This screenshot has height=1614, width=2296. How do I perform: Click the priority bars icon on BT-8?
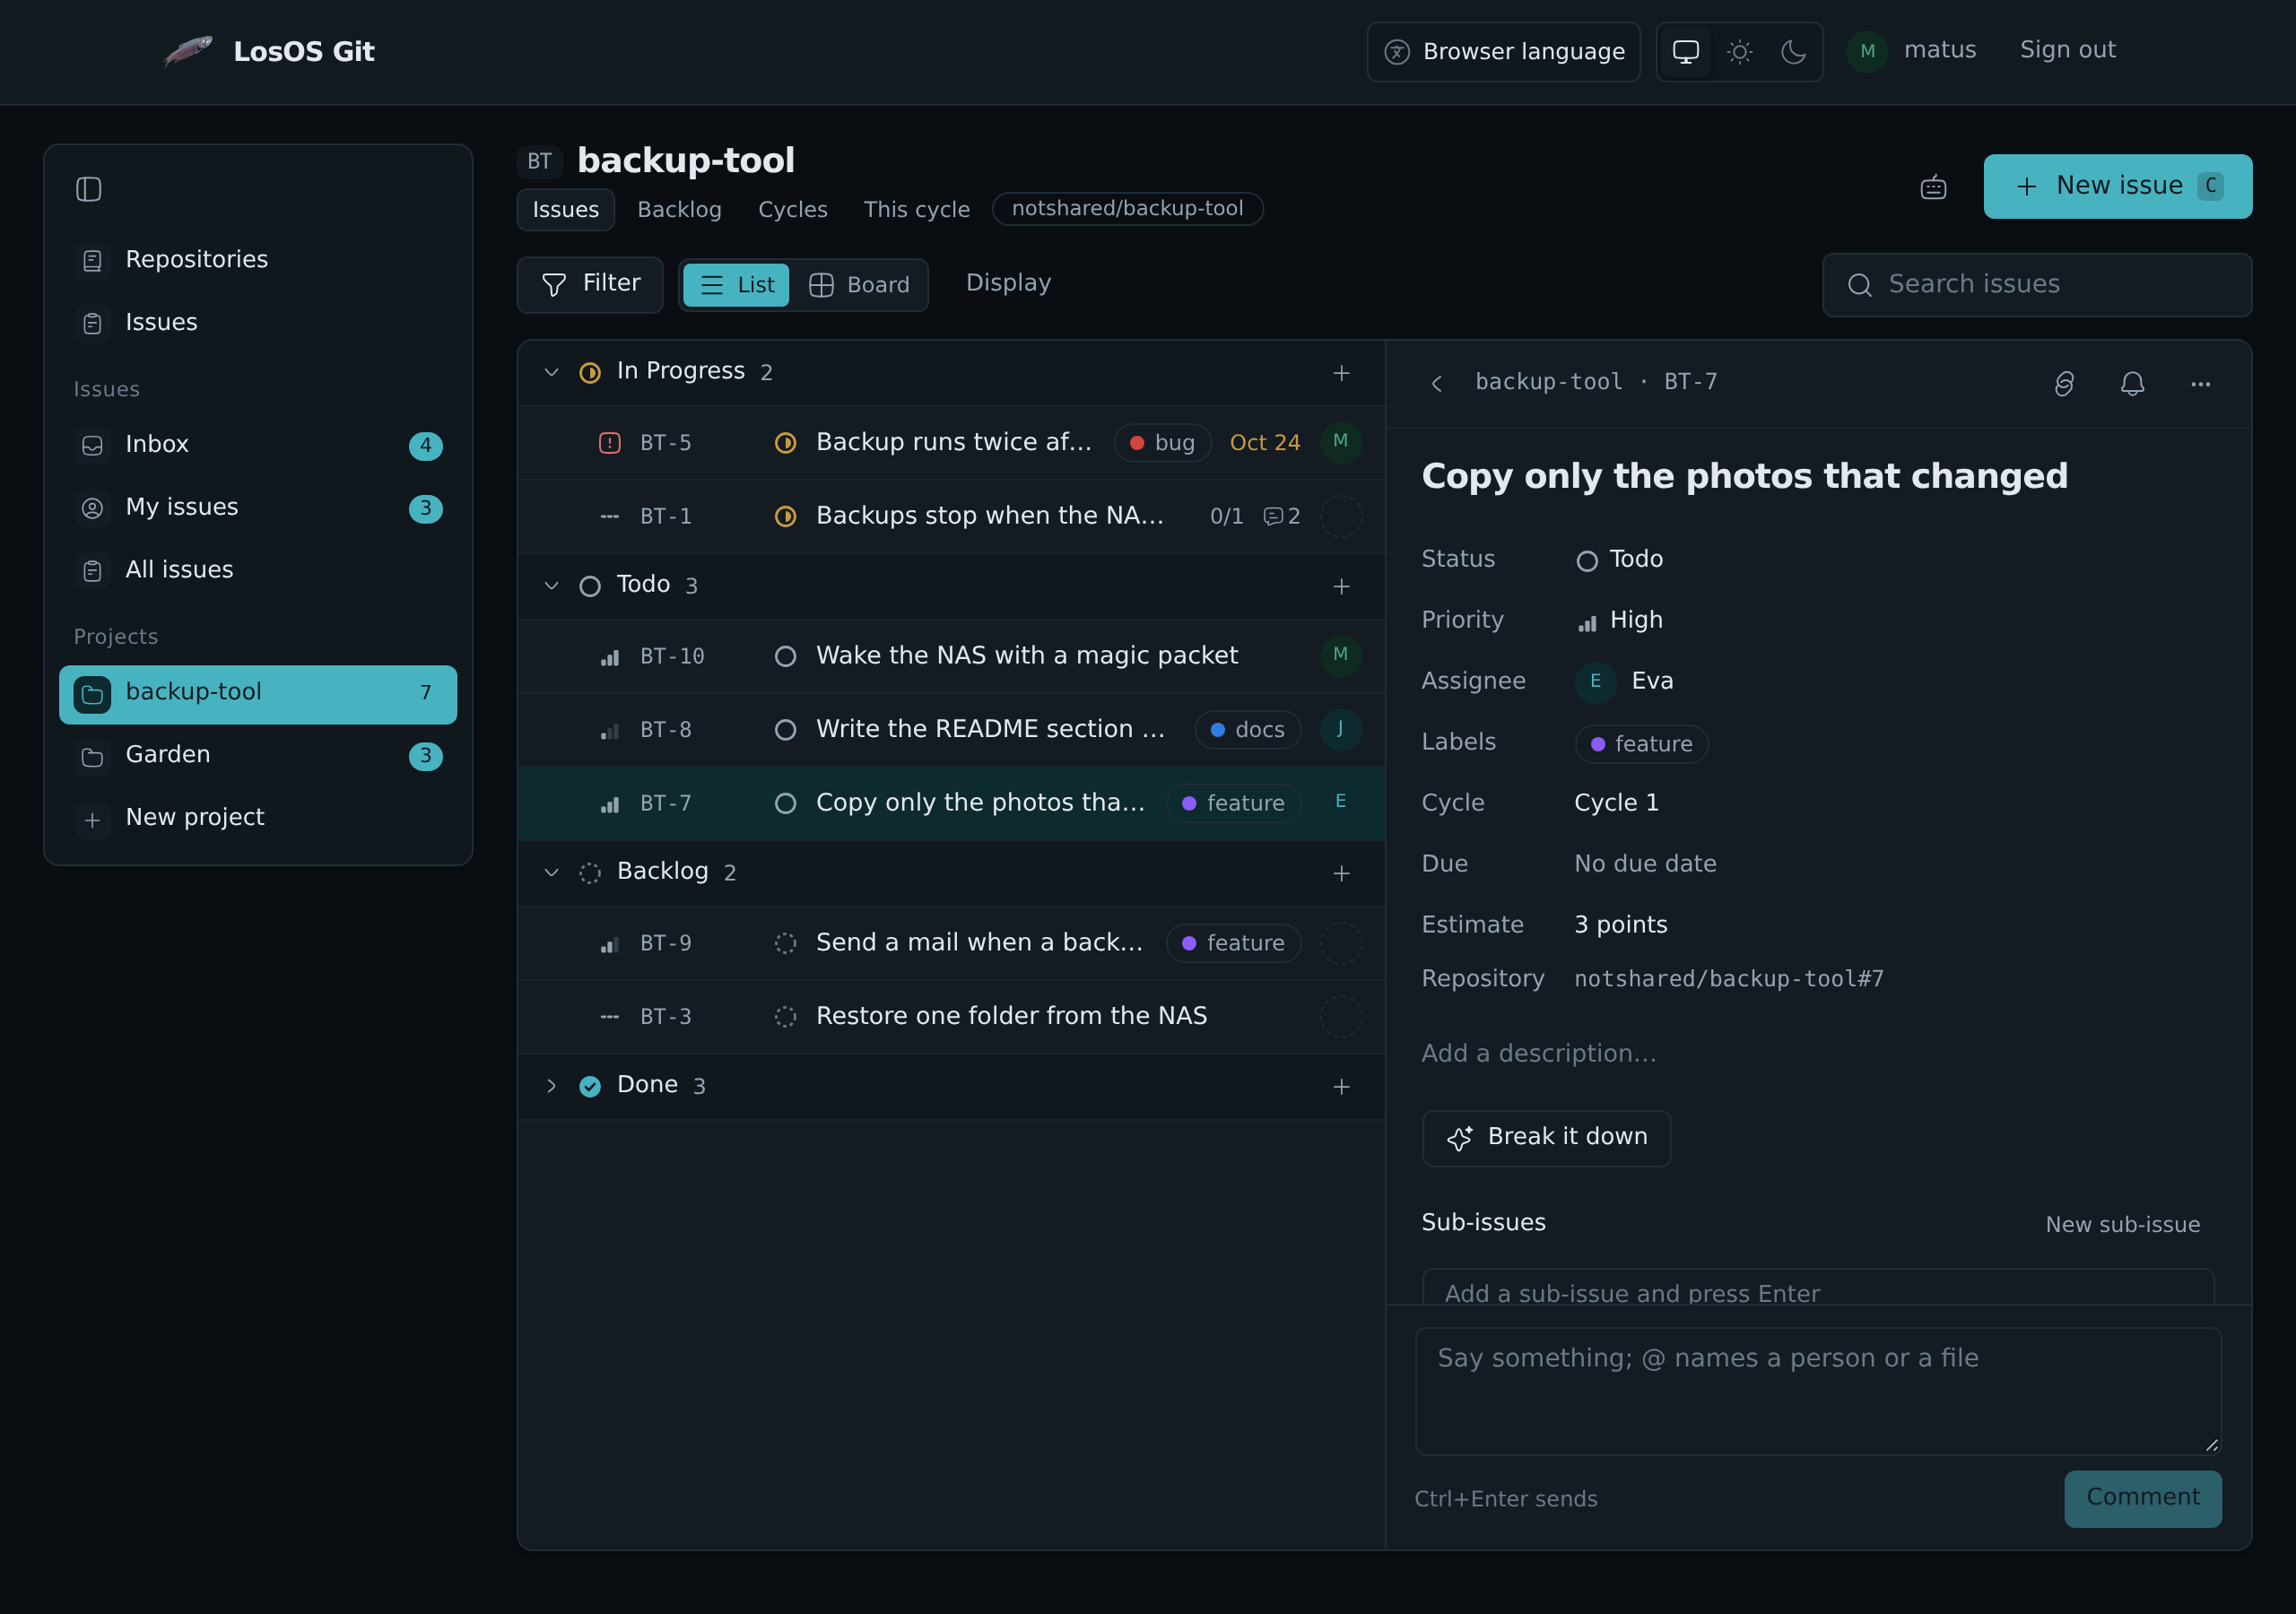tap(609, 731)
